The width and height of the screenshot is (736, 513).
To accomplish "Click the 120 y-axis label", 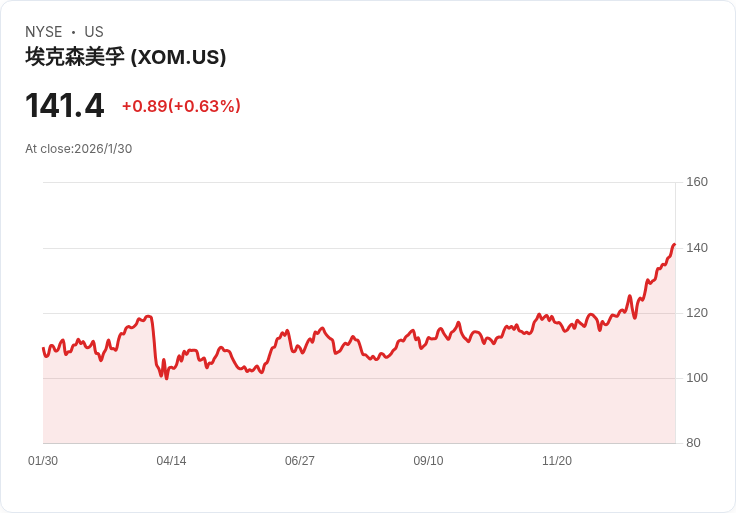I will tap(697, 313).
